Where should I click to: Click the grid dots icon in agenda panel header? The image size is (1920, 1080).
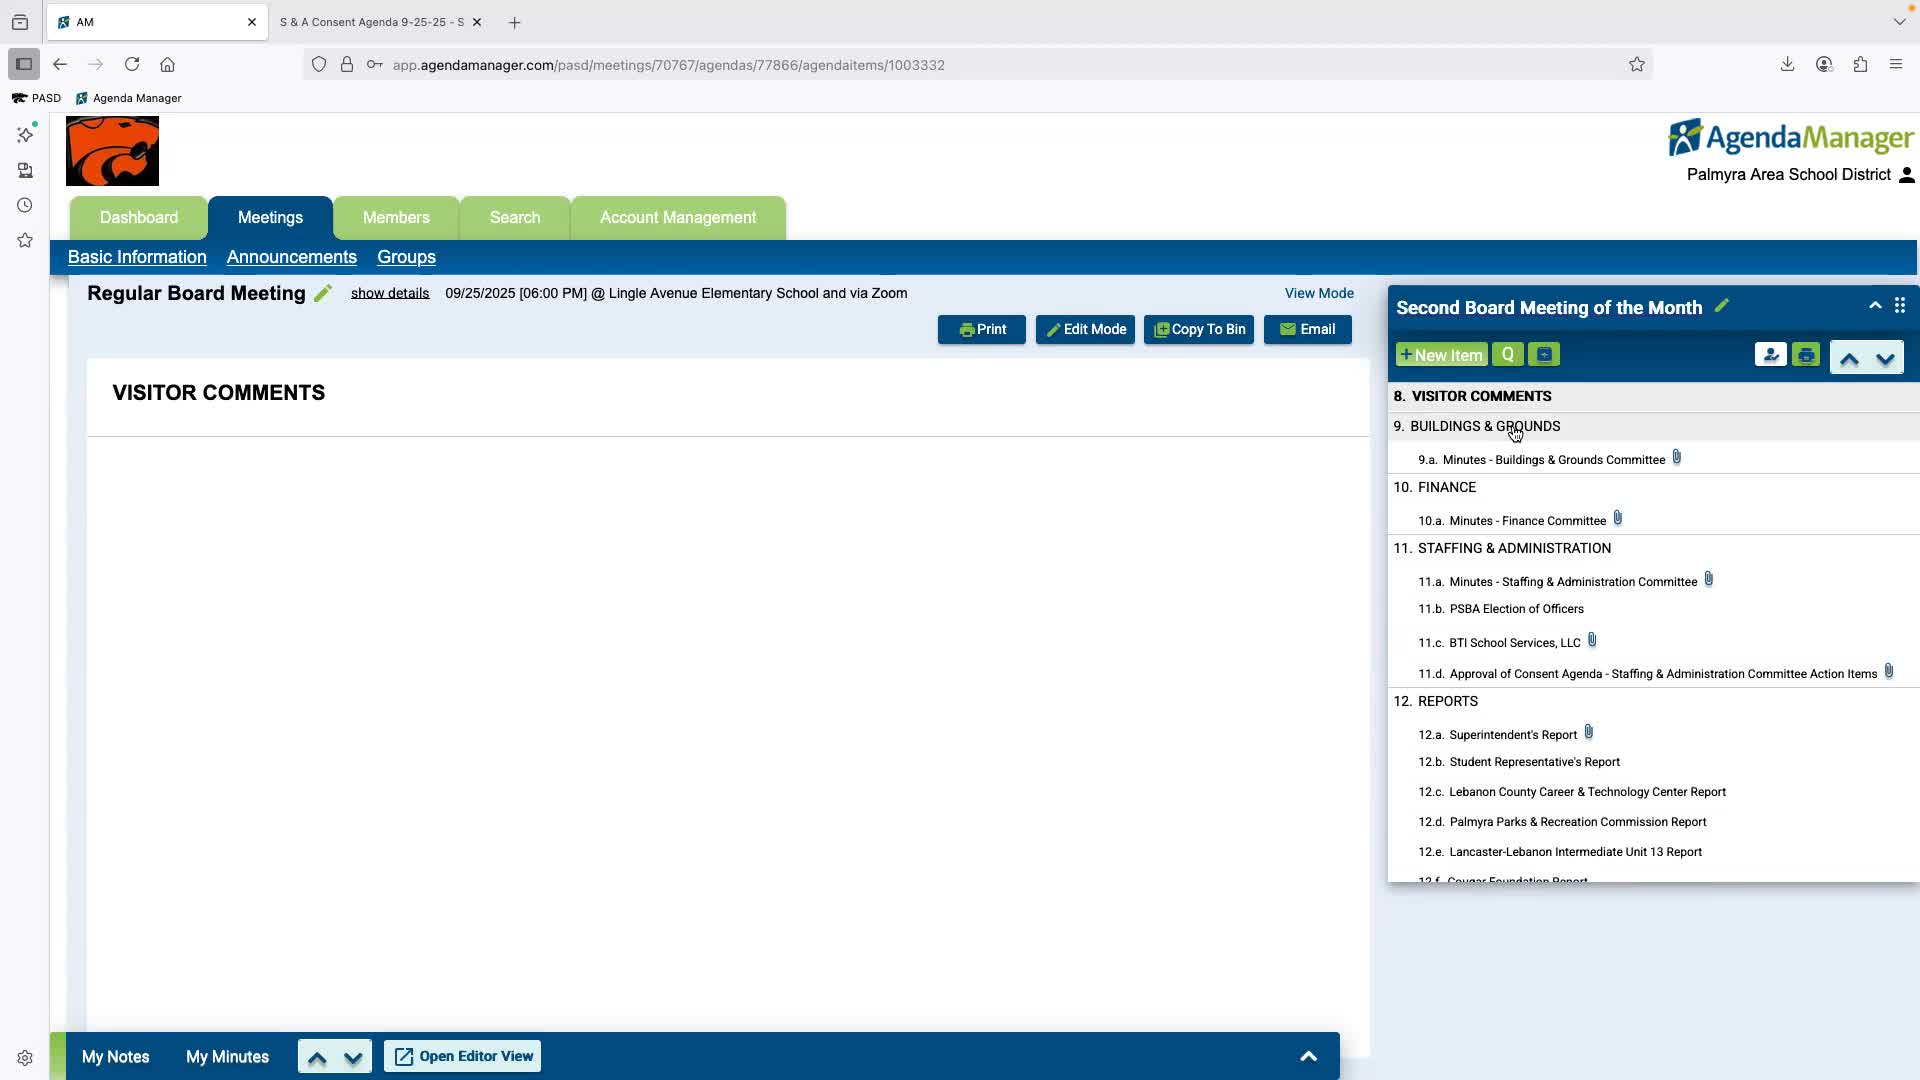[1899, 306]
